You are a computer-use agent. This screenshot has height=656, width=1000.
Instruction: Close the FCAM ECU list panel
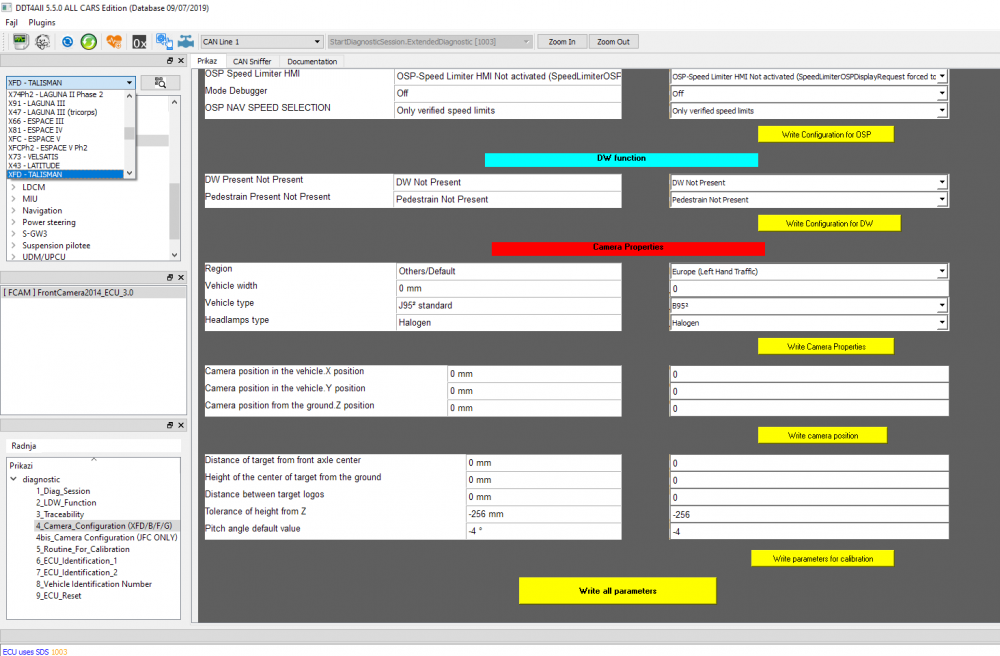[181, 277]
